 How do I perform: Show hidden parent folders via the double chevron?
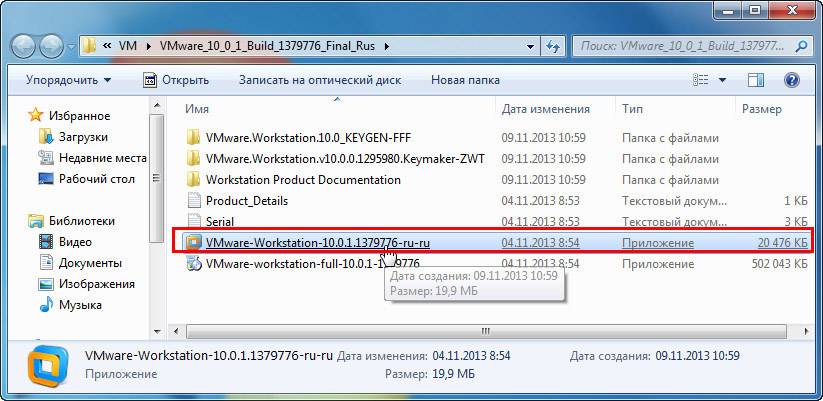[x=107, y=46]
